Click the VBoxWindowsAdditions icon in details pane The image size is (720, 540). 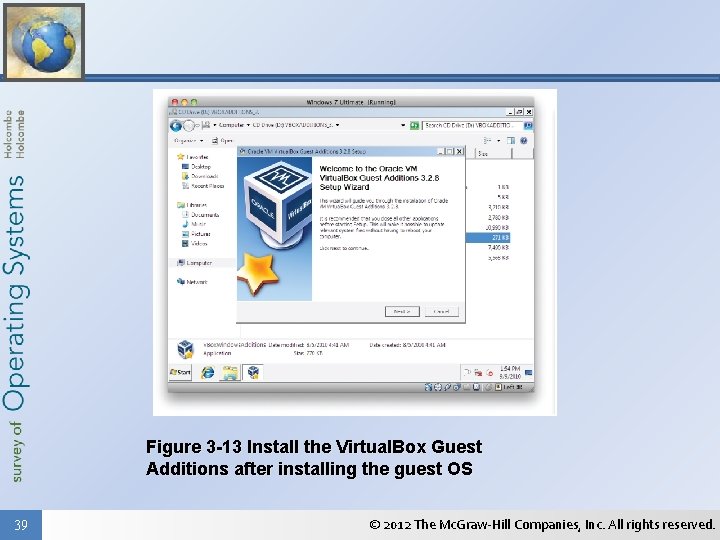[185, 349]
